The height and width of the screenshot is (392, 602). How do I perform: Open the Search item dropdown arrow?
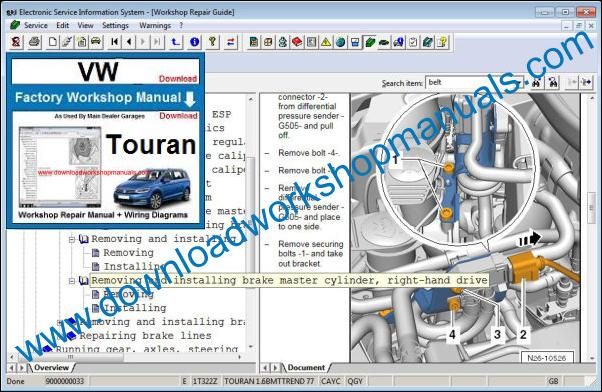[519, 83]
